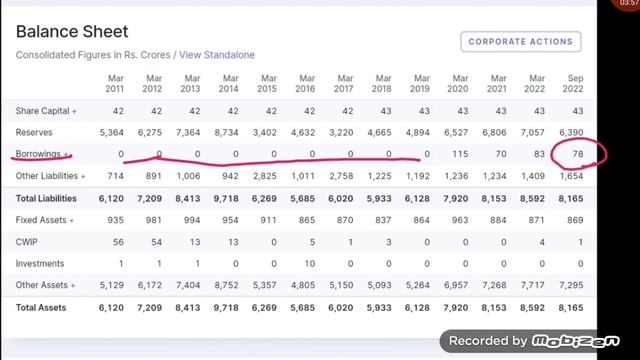Follow the View Standalone link
Image resolution: width=640 pixels, height=360 pixels.
pyautogui.click(x=217, y=55)
